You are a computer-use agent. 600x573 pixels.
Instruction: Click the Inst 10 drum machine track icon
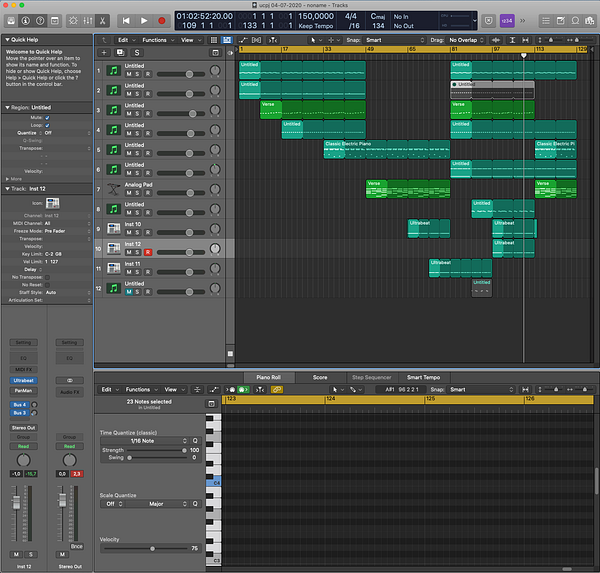(x=113, y=230)
